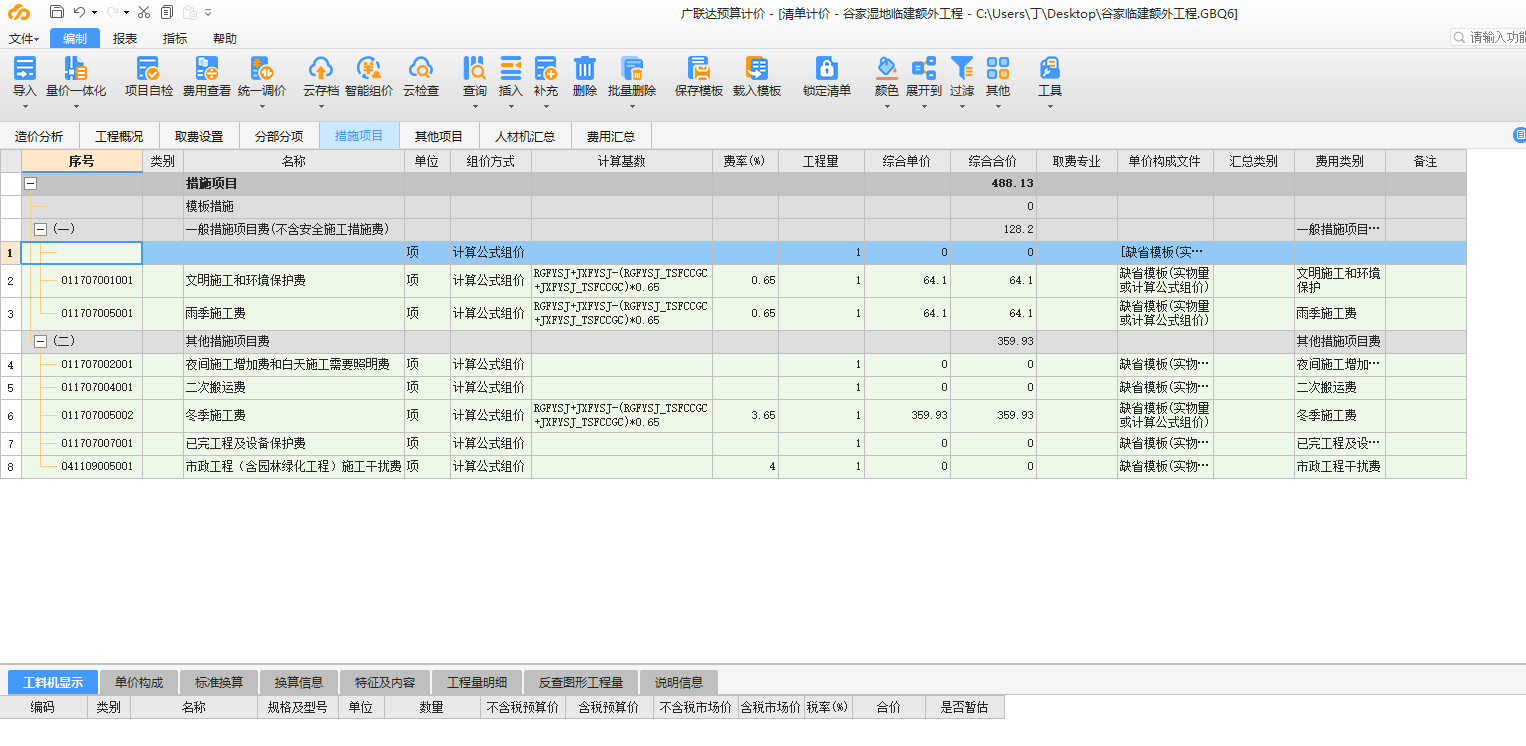Screen dimensions: 1526x746
Task: Open the 标准换算 bottom tab
Action: pos(219,682)
